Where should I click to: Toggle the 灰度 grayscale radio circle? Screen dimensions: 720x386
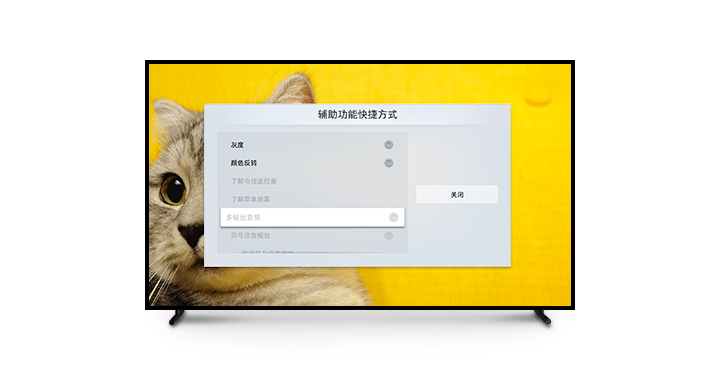(389, 145)
